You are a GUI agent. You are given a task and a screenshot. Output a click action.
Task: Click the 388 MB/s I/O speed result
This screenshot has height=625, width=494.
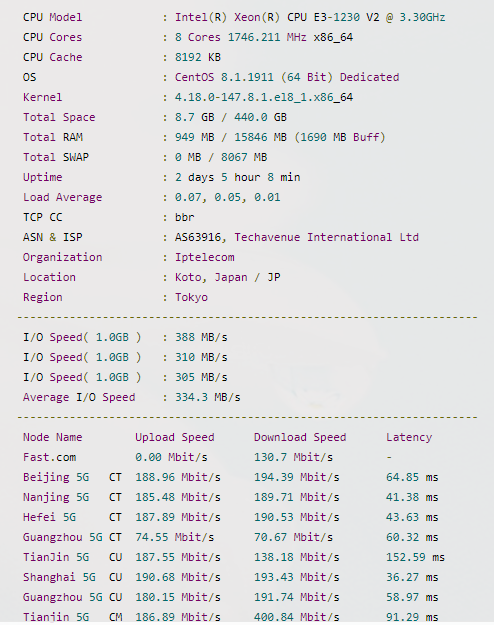[x=201, y=337]
